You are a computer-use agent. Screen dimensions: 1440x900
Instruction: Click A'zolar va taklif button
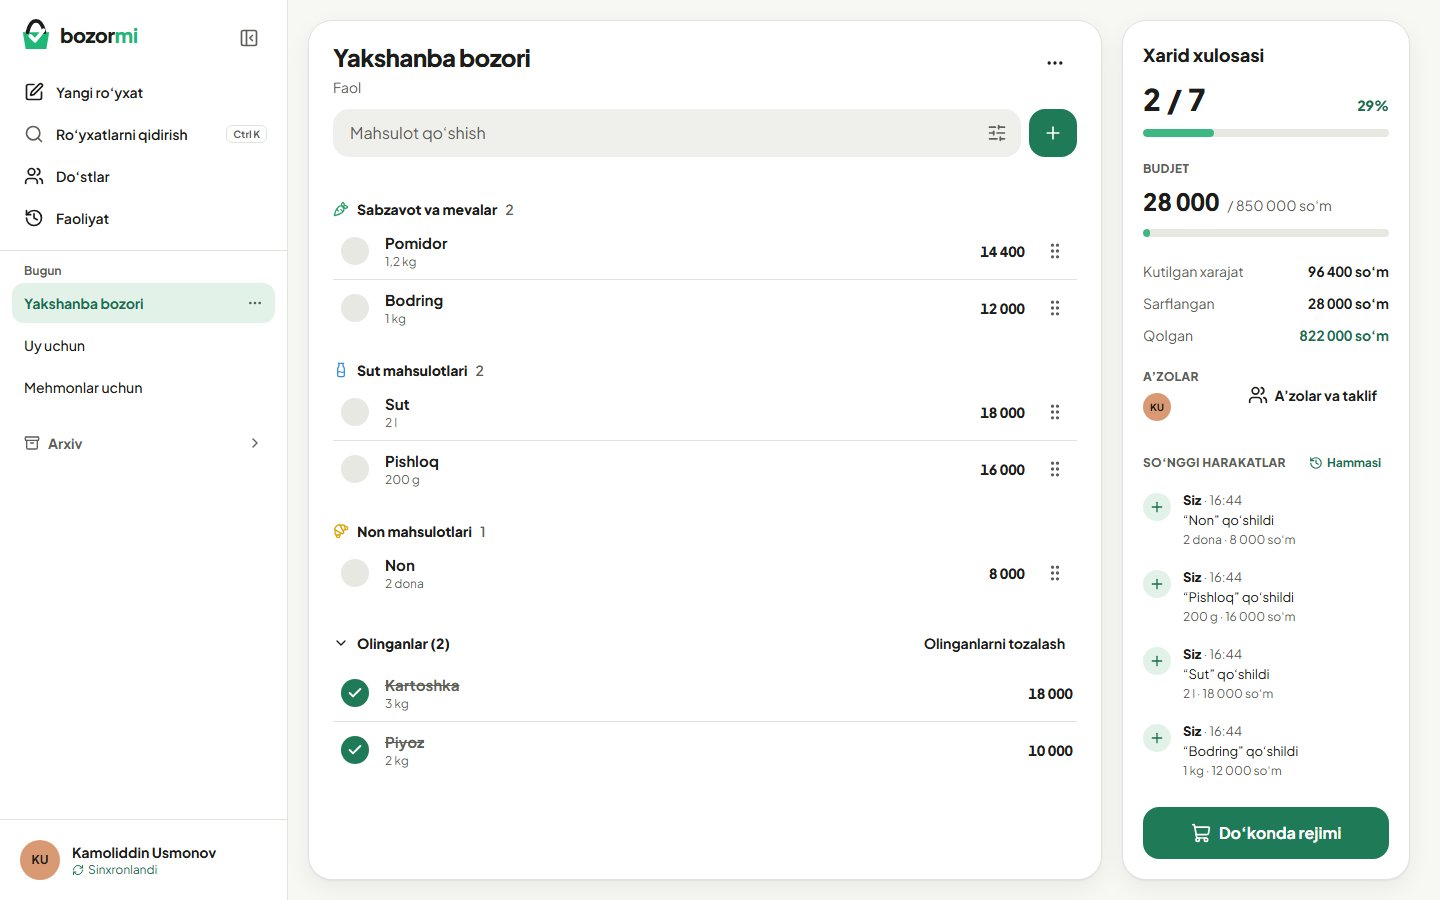coord(1313,396)
